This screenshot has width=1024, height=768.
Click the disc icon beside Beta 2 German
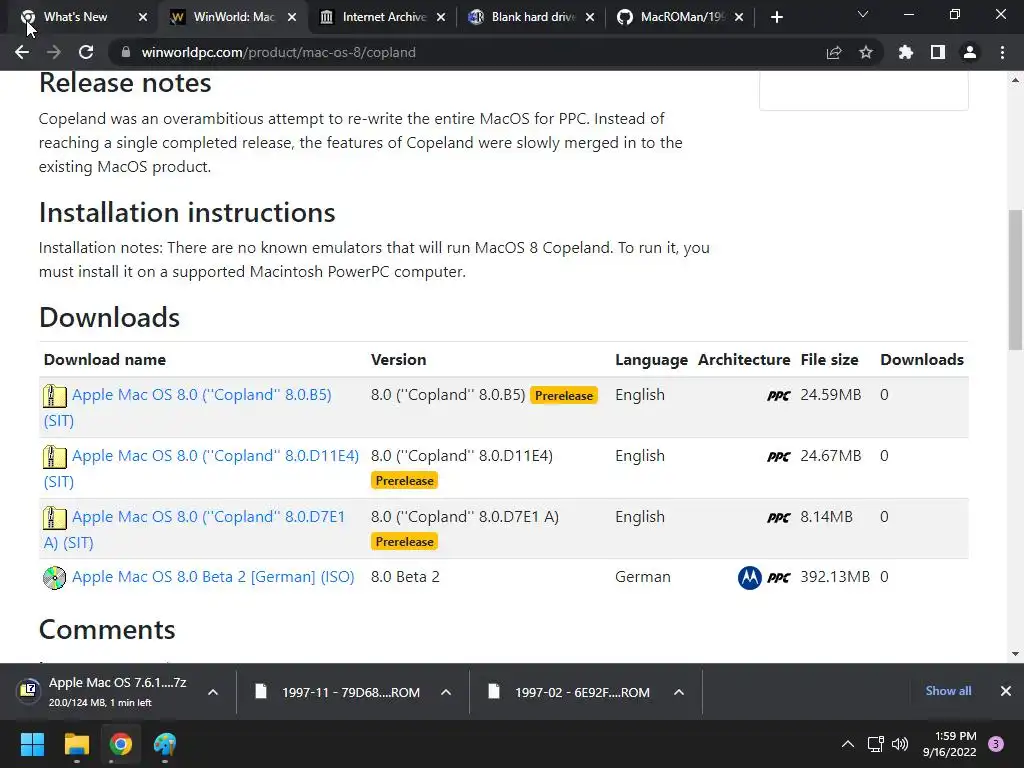click(x=54, y=577)
